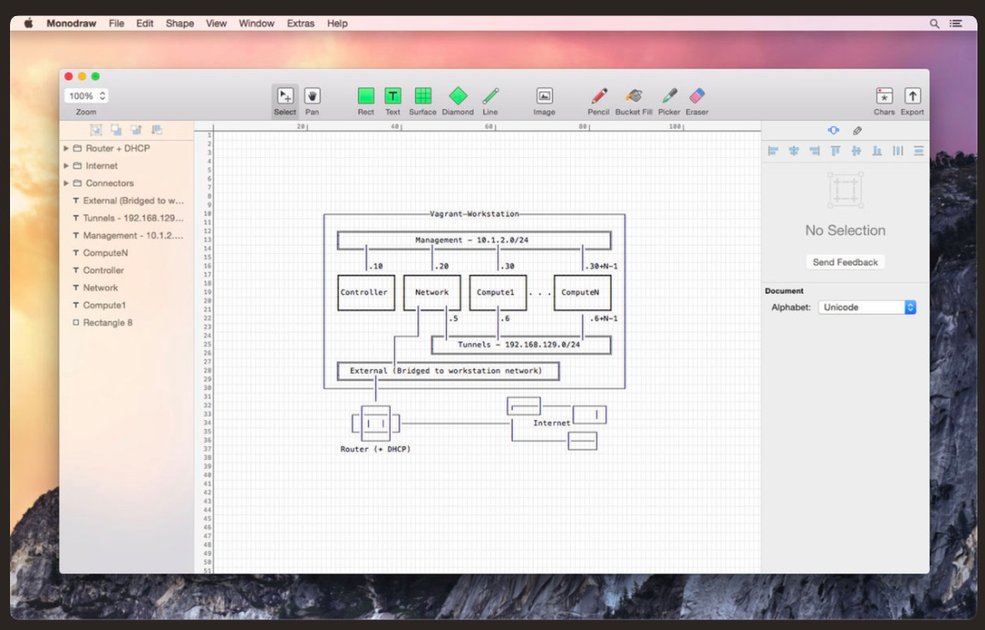Toggle the style inspector eye tab
The height and width of the screenshot is (630, 985).
coord(833,130)
